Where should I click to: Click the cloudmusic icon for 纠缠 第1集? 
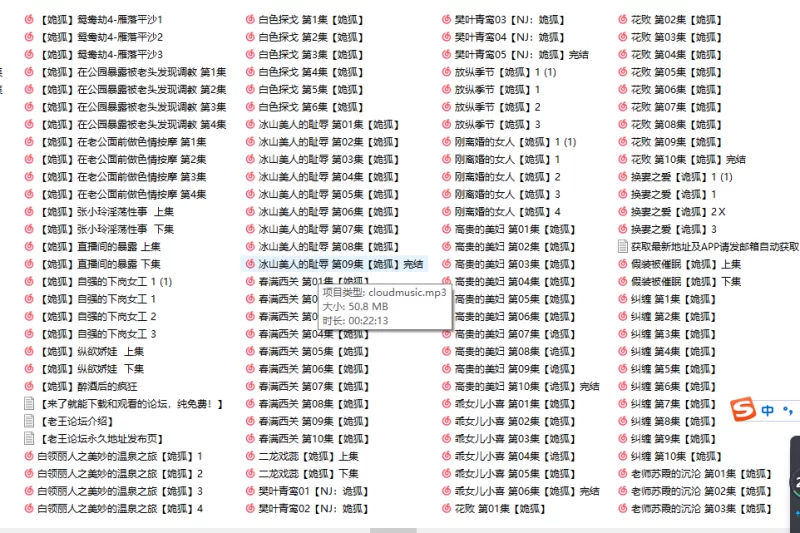pos(622,299)
